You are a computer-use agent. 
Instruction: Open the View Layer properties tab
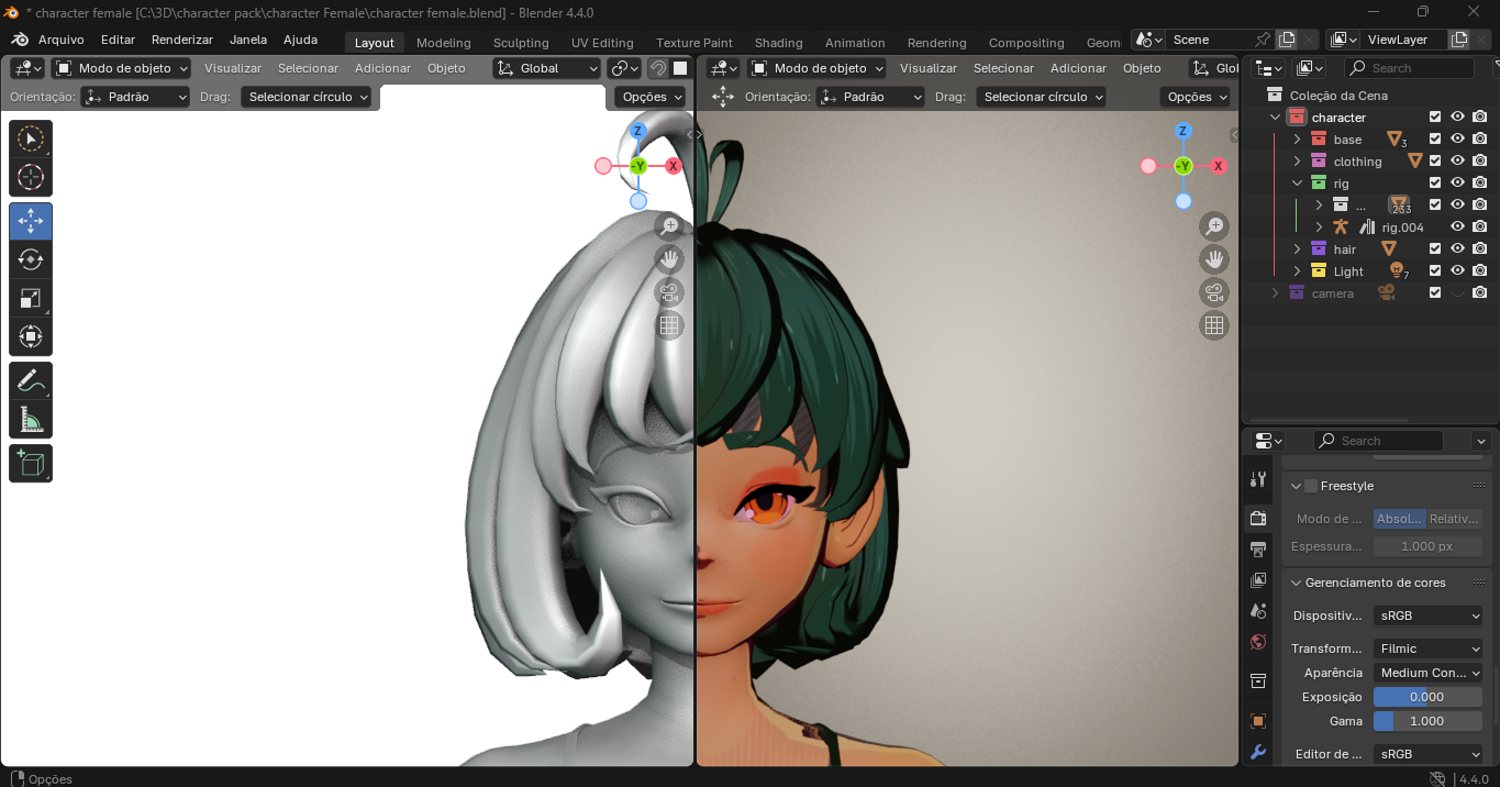tap(1258, 580)
